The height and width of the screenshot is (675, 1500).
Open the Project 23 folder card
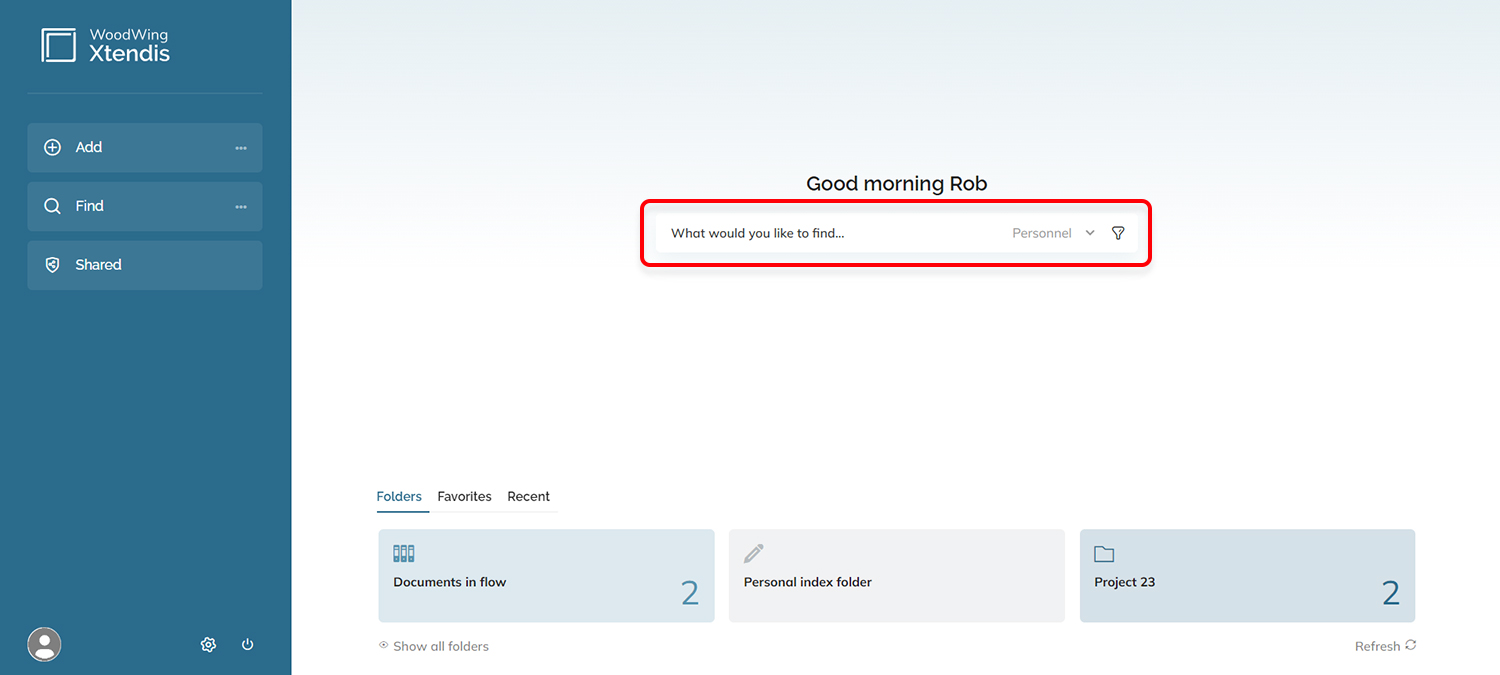pyautogui.click(x=1247, y=576)
